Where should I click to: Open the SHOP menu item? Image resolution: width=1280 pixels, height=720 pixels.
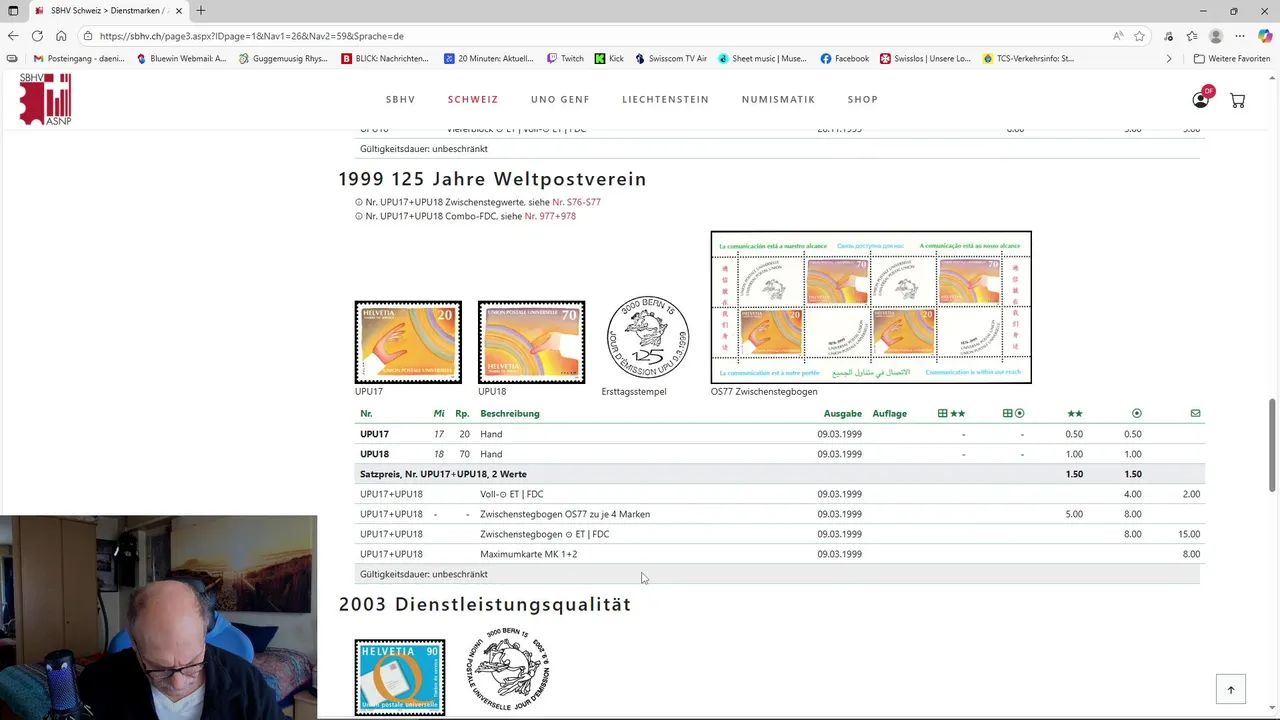(x=862, y=99)
